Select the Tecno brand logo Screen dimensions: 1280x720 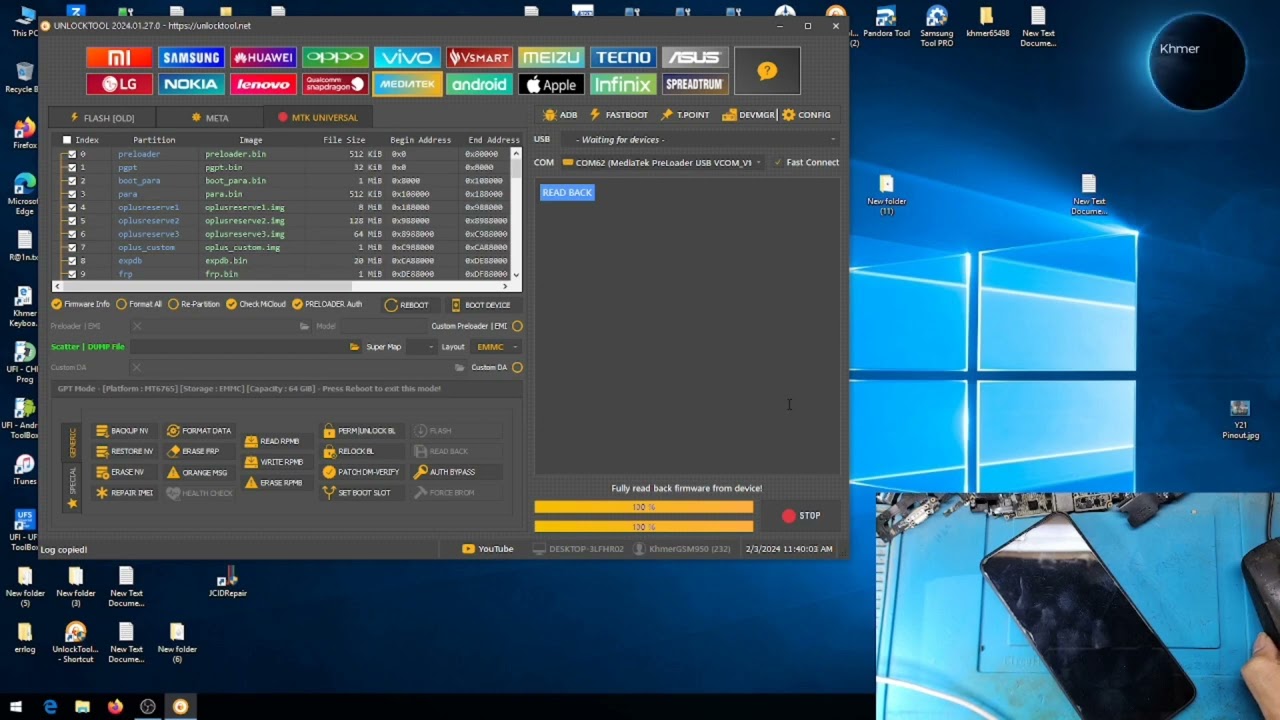pos(623,57)
